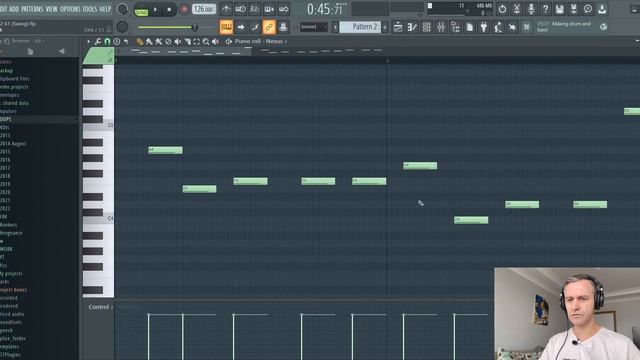The height and width of the screenshot is (360, 640).
Task: Toggle wait for input before recording
Action: pyautogui.click(x=240, y=9)
